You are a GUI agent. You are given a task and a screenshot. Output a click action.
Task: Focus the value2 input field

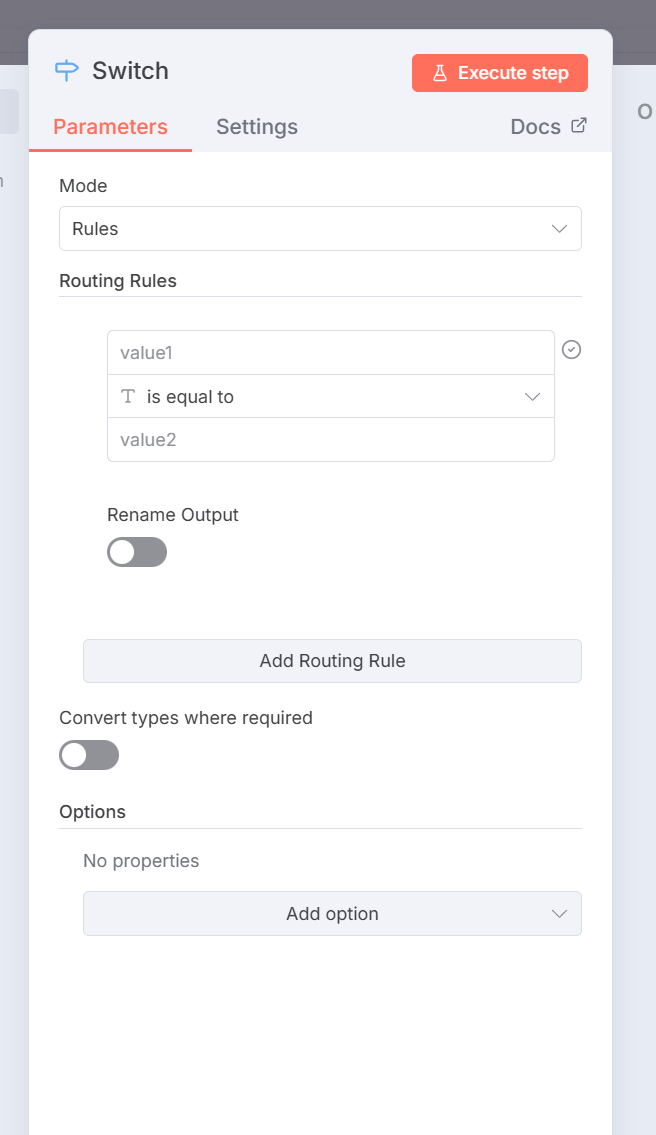click(330, 440)
